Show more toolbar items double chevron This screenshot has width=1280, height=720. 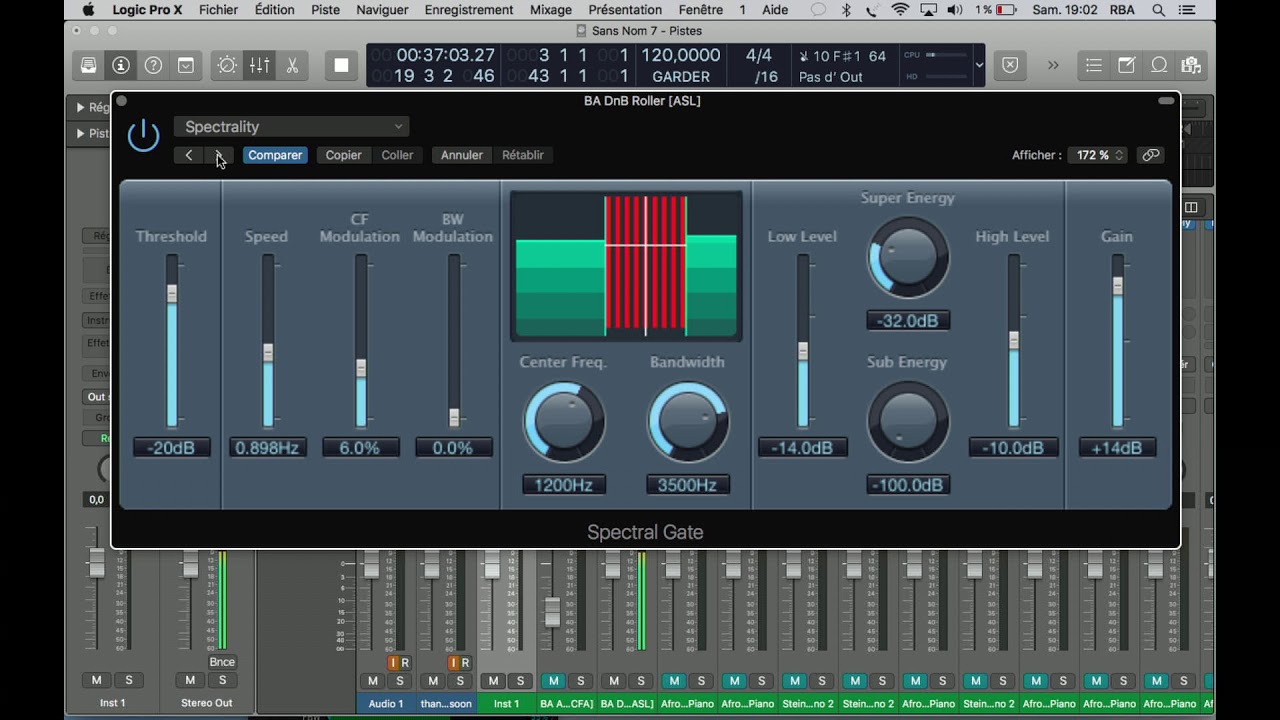[1053, 65]
